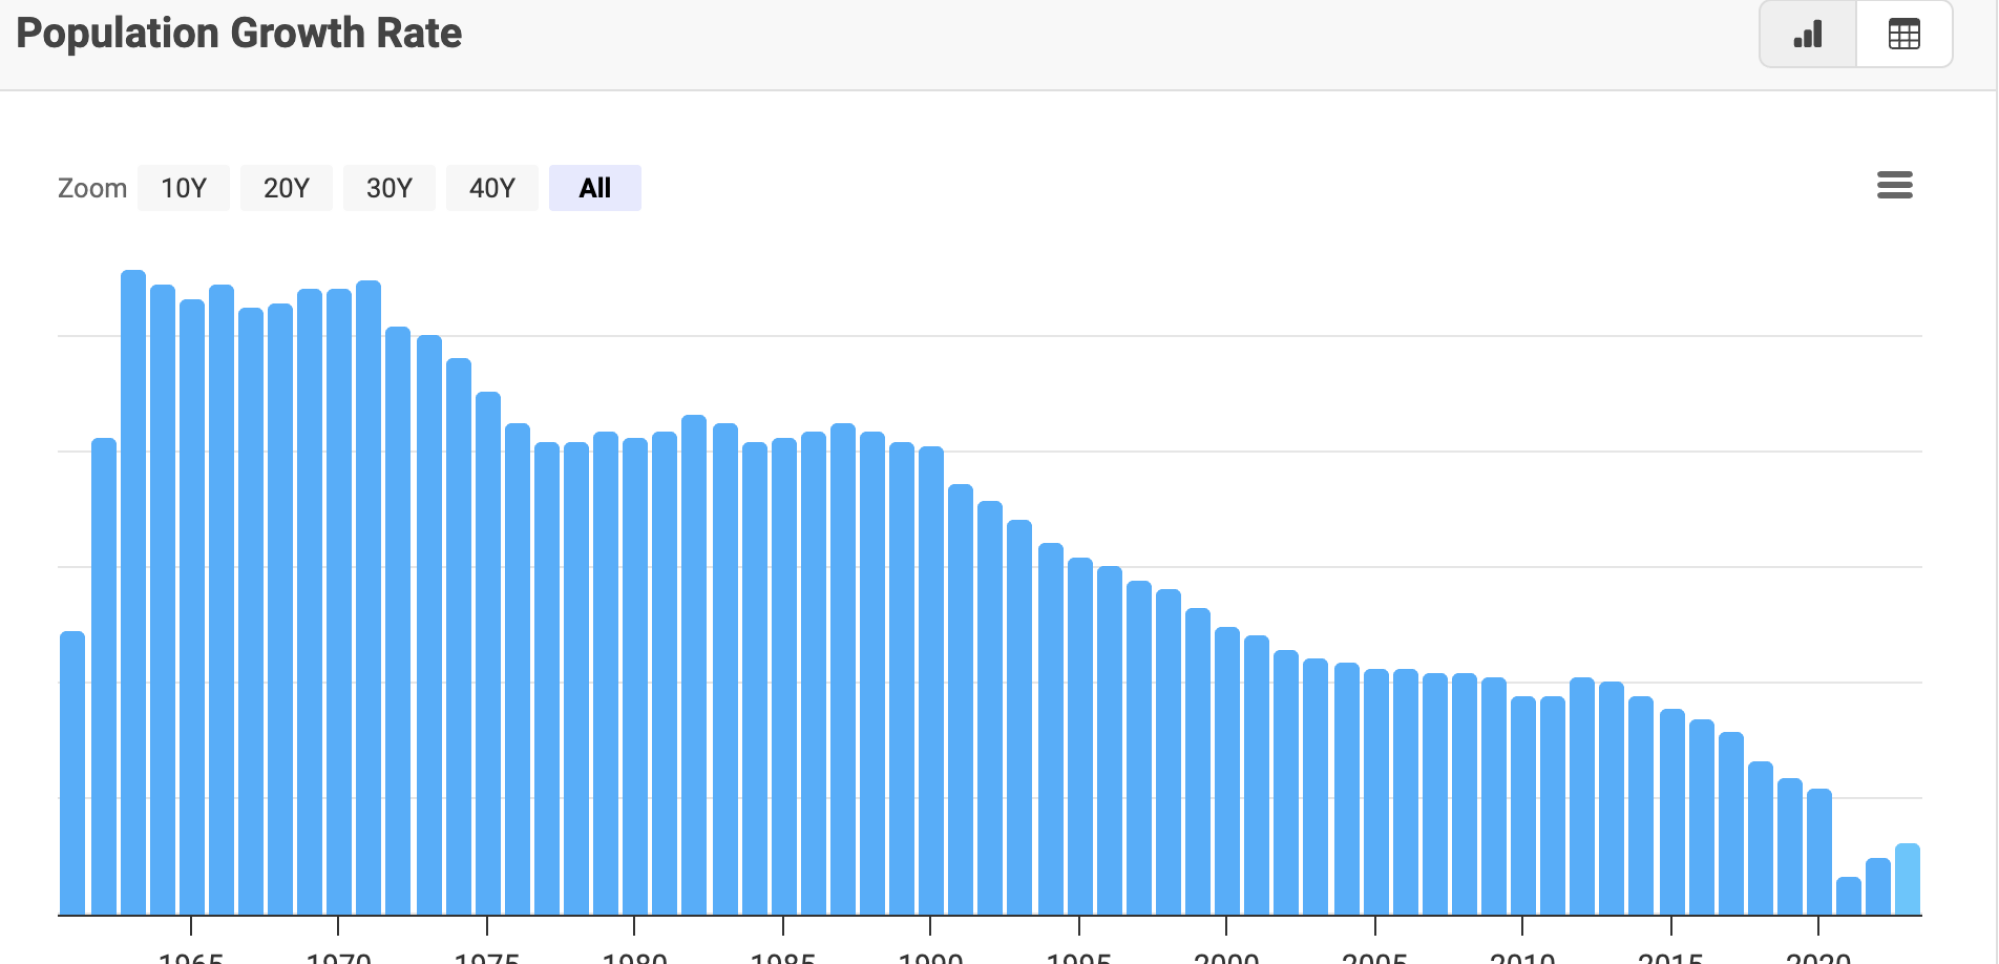Set zoom range to 10Y
Viewport: 1999px width, 964px height.
pyautogui.click(x=184, y=188)
